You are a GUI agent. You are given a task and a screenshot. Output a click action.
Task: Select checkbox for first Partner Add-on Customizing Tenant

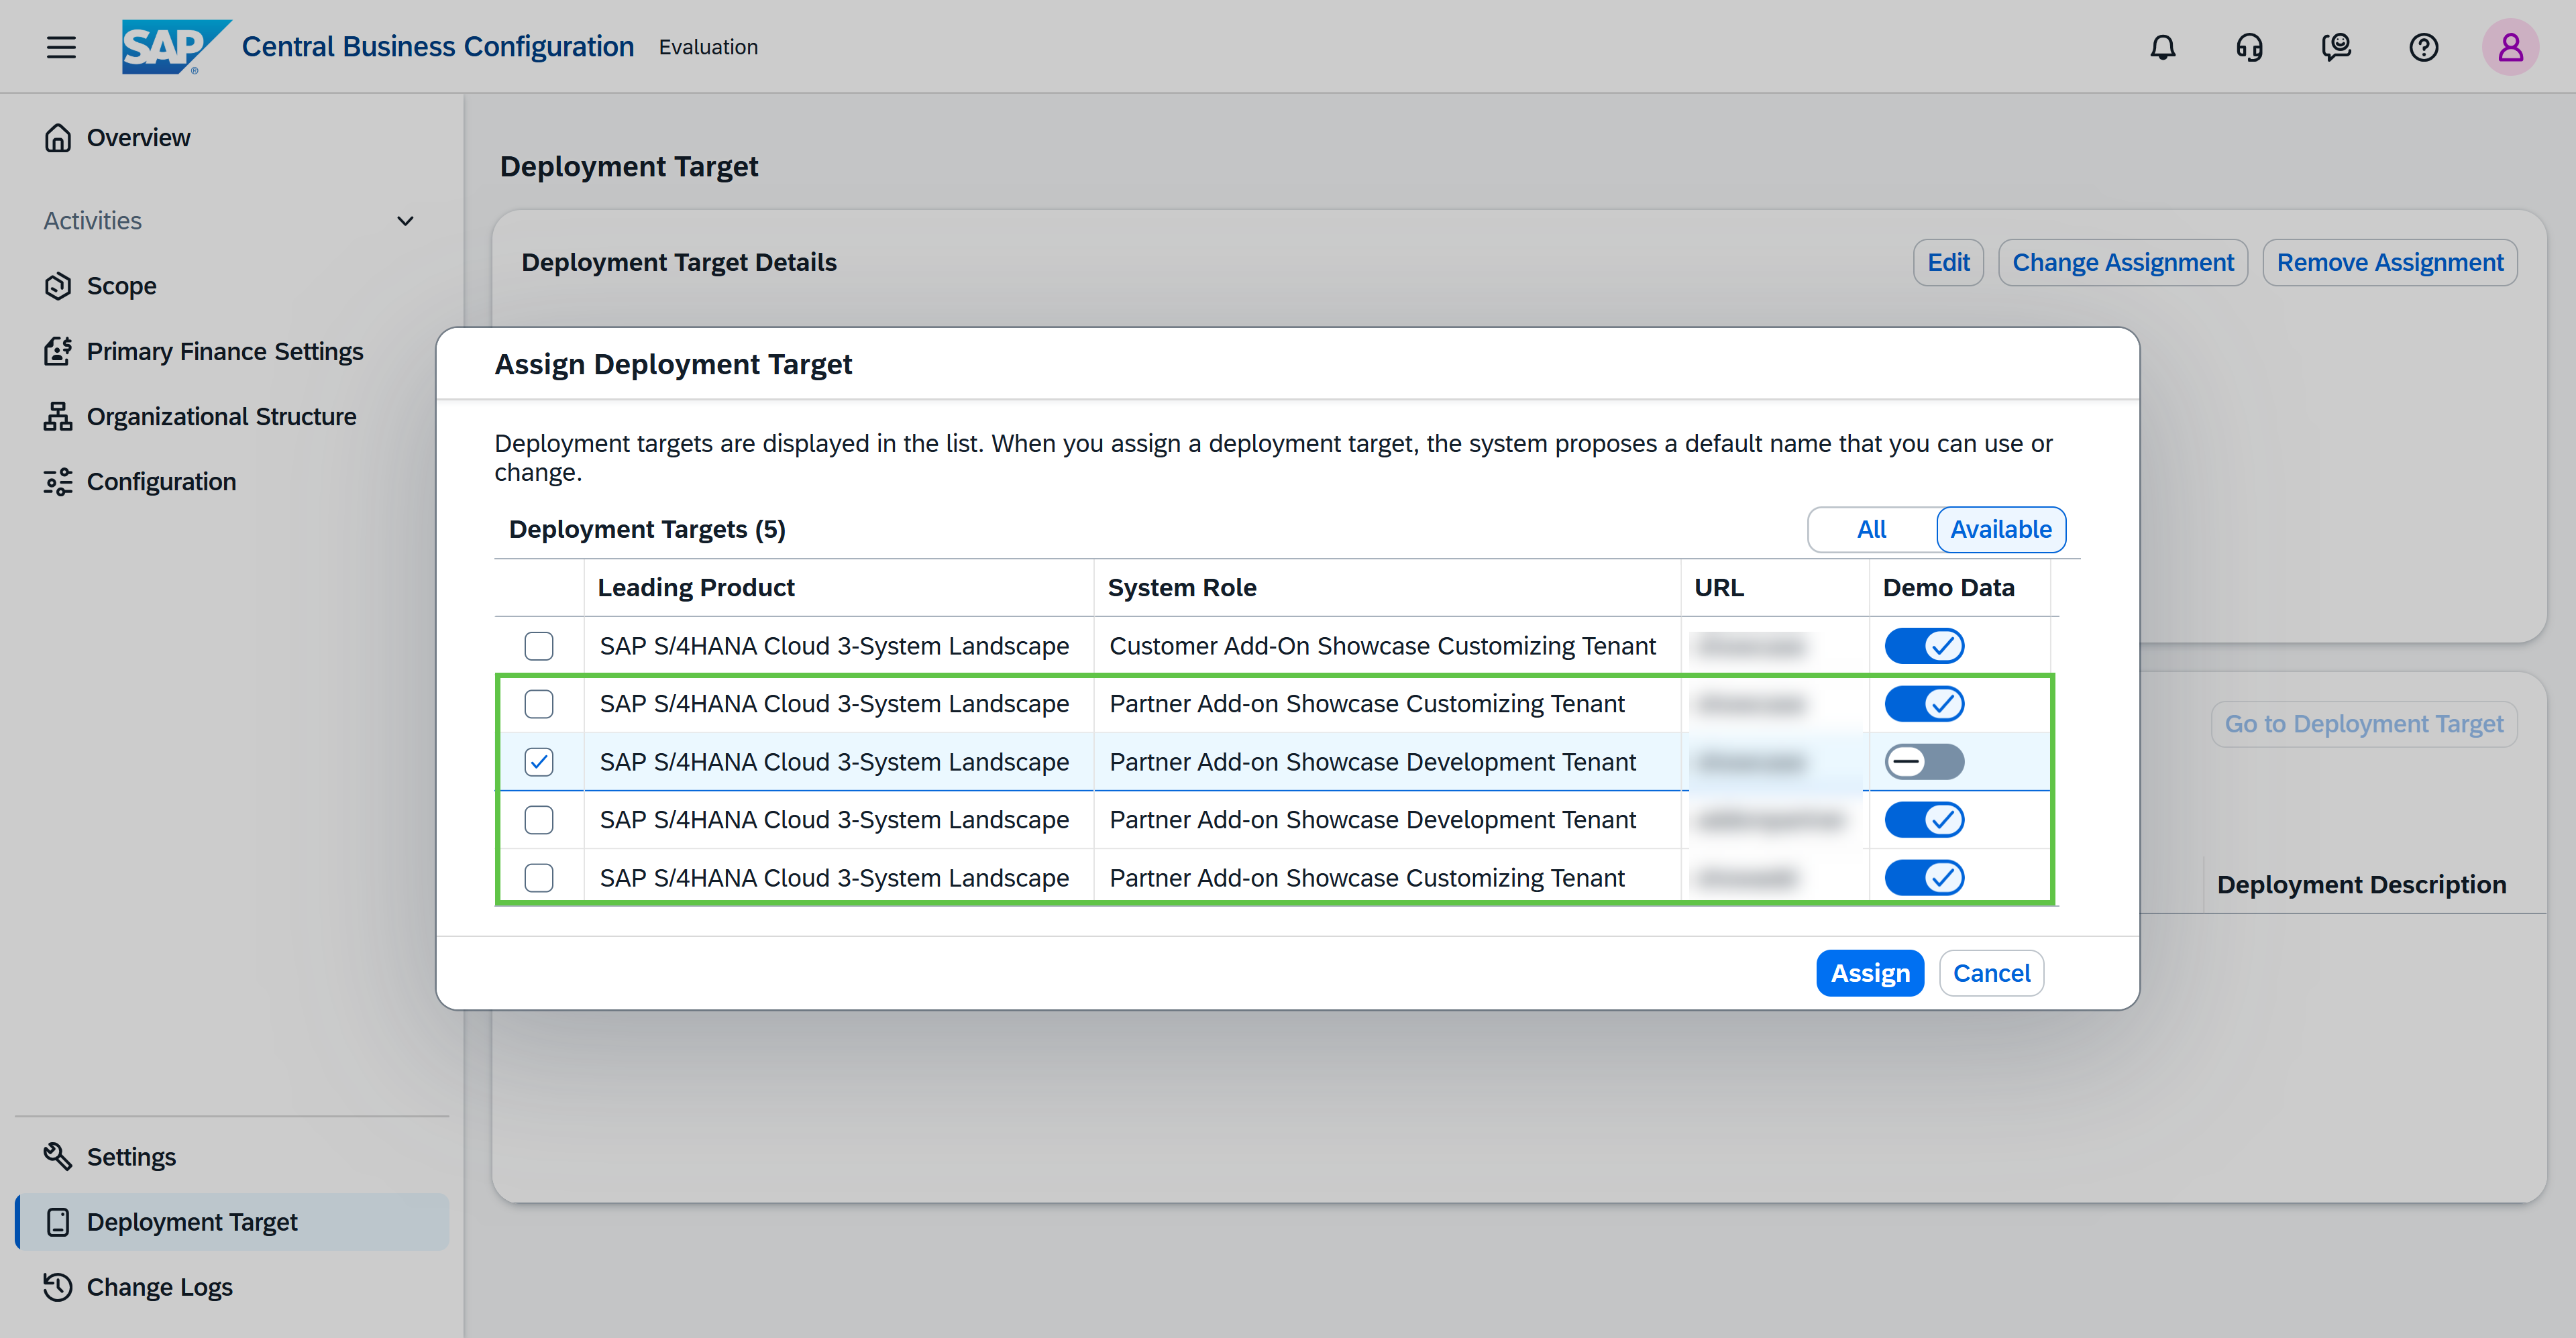(x=539, y=704)
